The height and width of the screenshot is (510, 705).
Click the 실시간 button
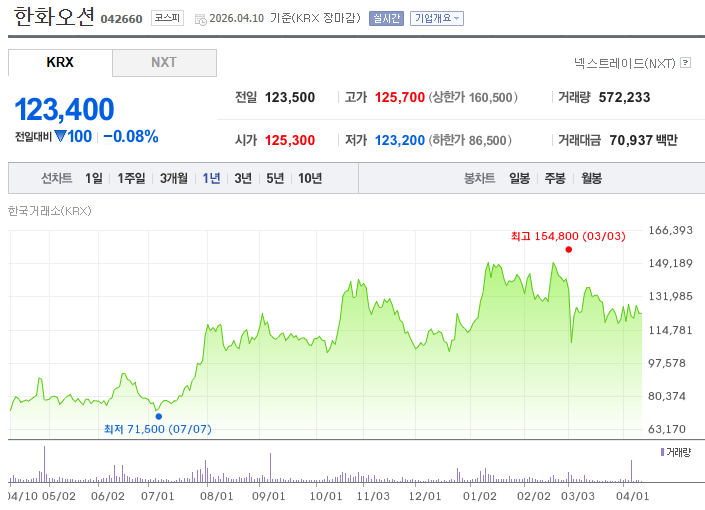[386, 18]
